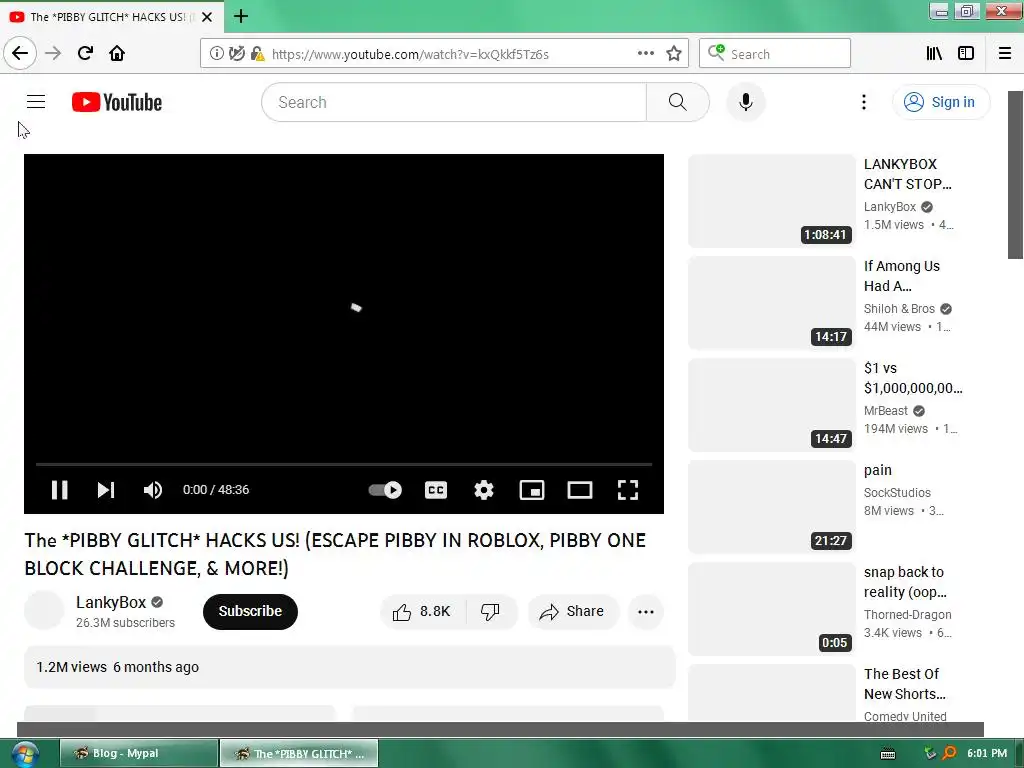Image resolution: width=1024 pixels, height=768 pixels.
Task: Skip to the next video
Action: [x=106, y=490]
